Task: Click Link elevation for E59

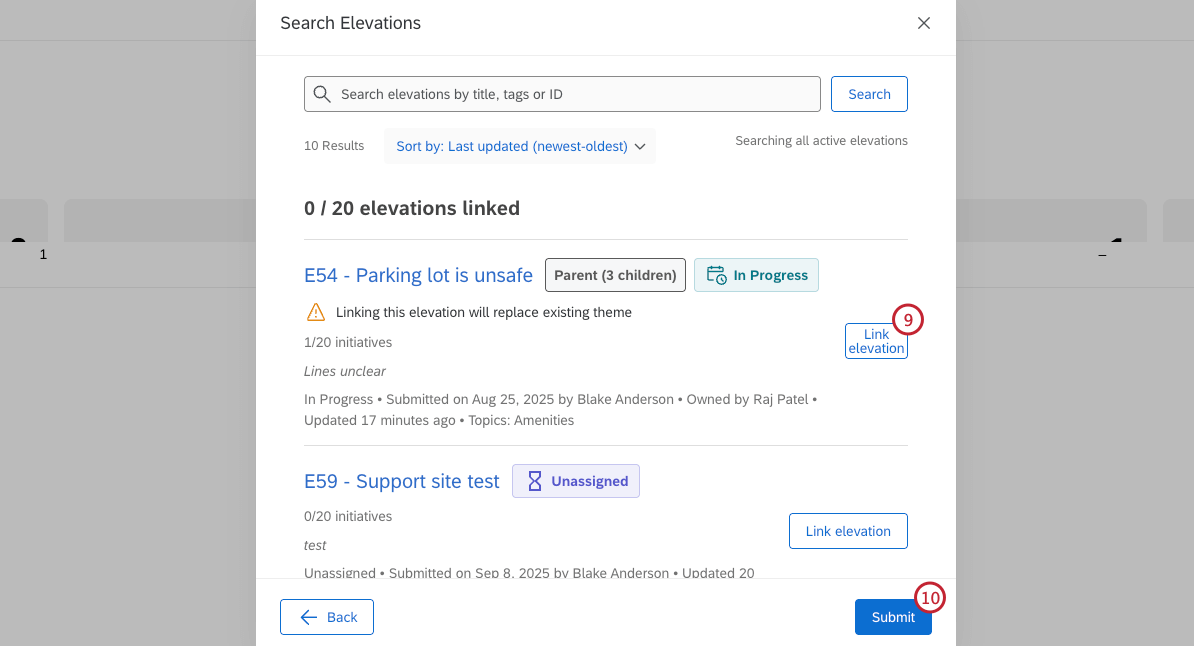Action: tap(848, 531)
